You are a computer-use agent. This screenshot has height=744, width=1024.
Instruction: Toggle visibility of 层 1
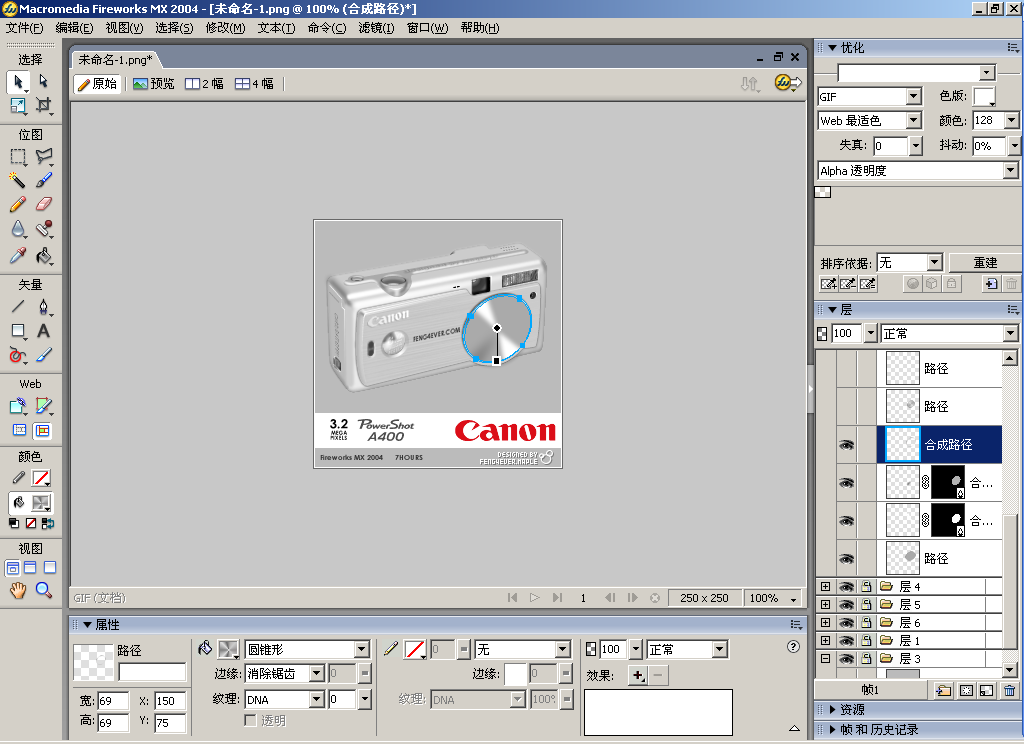(x=846, y=640)
